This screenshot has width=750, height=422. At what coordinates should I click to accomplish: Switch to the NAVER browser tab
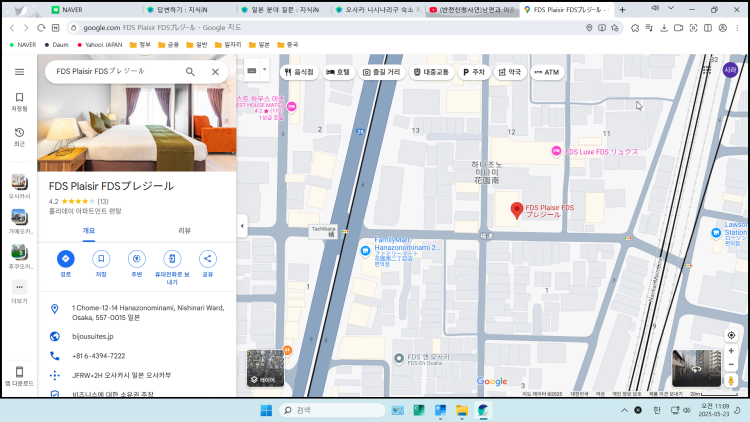[94, 10]
